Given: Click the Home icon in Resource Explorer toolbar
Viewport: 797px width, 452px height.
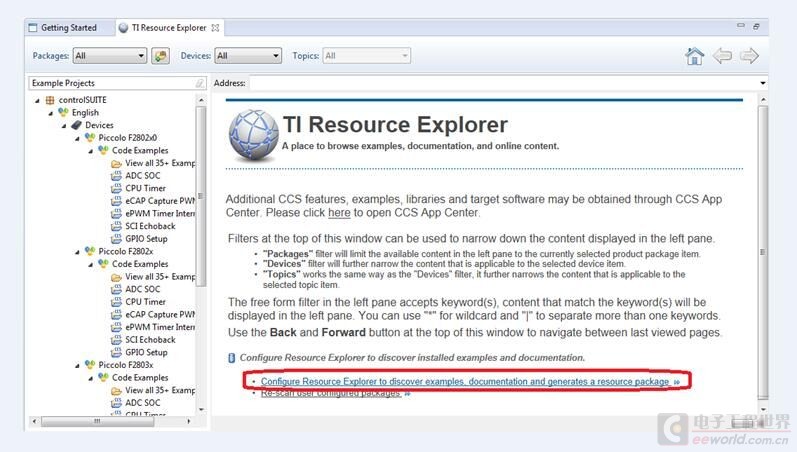Looking at the screenshot, I should click(x=694, y=55).
